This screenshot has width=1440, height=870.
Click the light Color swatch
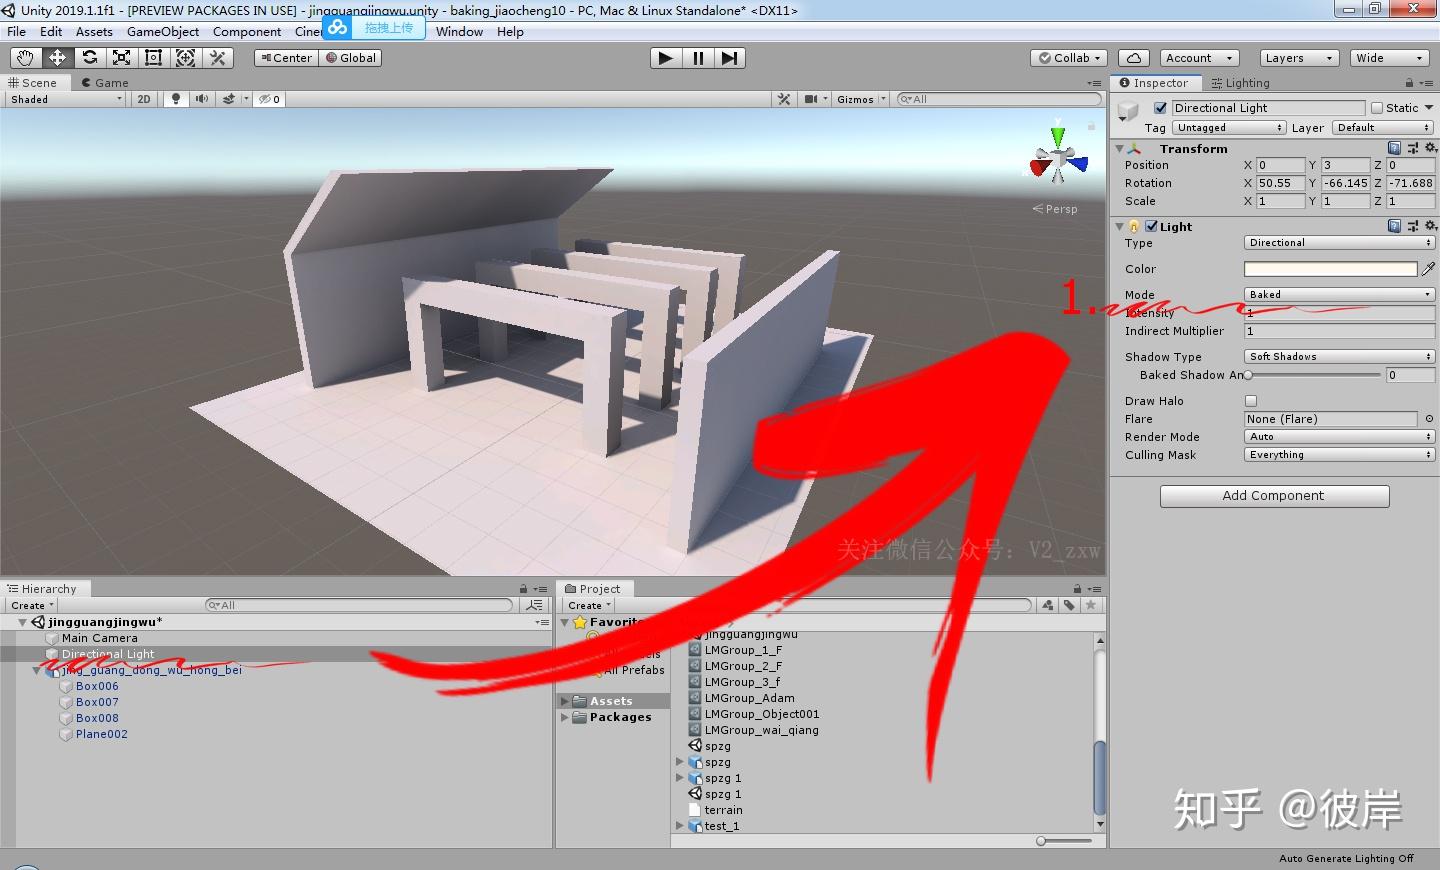click(1330, 269)
